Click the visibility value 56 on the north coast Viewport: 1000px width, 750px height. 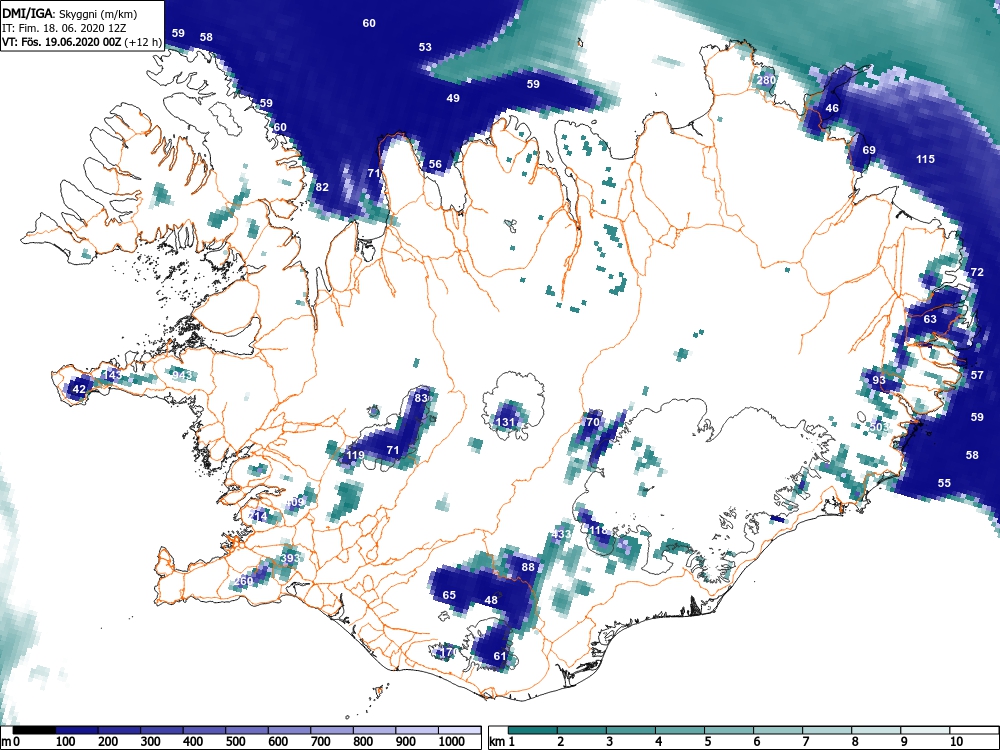tap(435, 164)
